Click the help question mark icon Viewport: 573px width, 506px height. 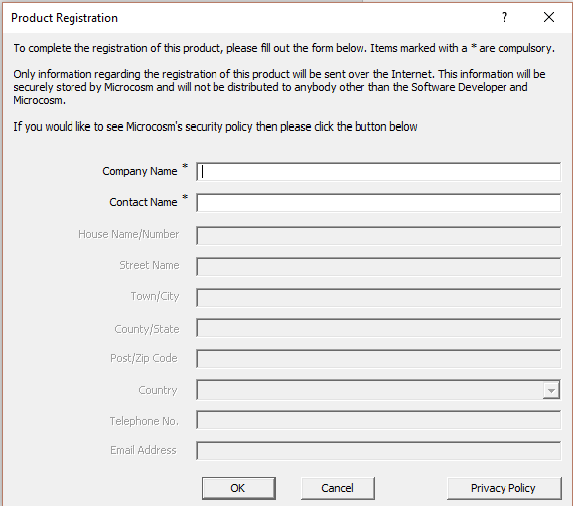pos(505,17)
